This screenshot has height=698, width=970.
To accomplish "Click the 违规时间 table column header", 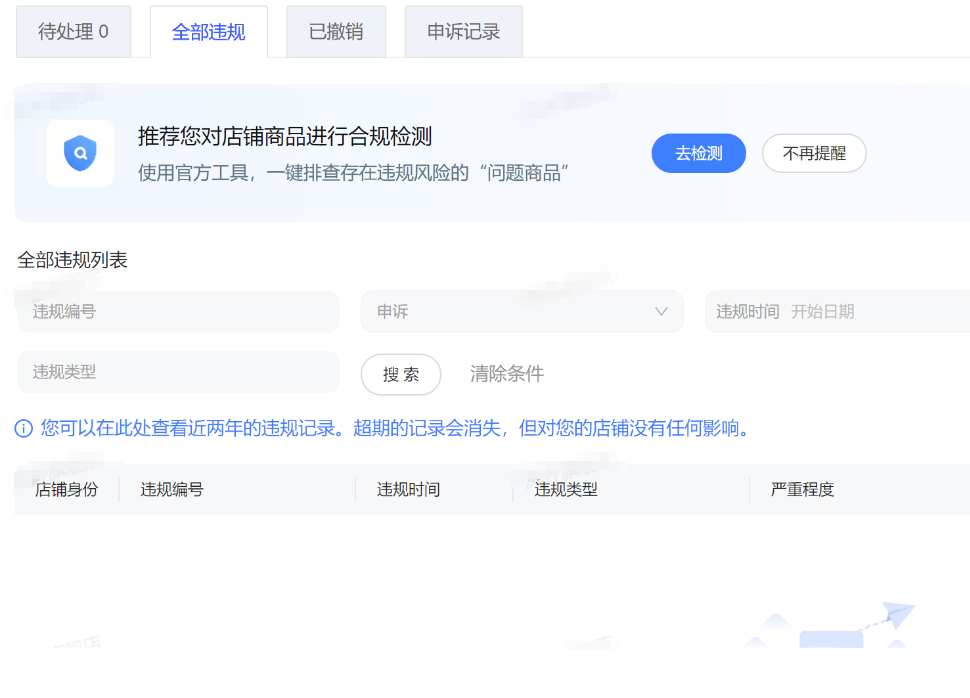I will click(408, 490).
